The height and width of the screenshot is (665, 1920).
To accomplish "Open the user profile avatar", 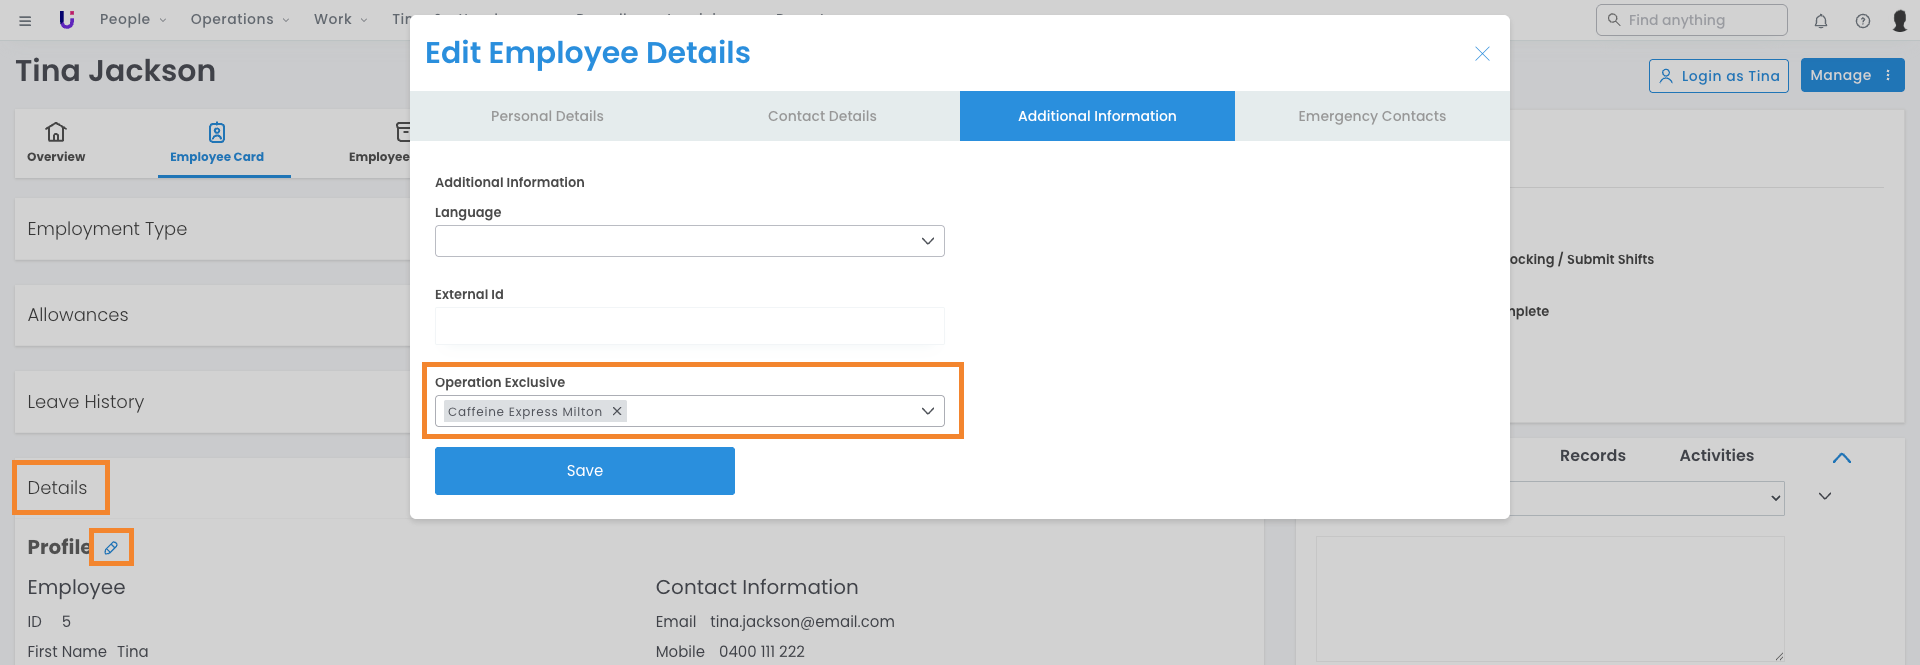I will 1900,21.
